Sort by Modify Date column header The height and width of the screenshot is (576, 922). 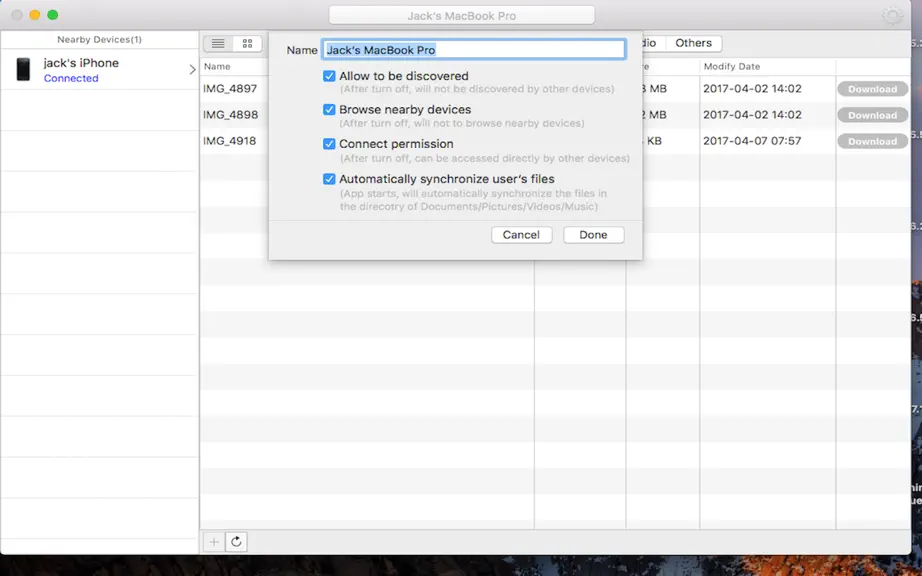[x=731, y=66]
